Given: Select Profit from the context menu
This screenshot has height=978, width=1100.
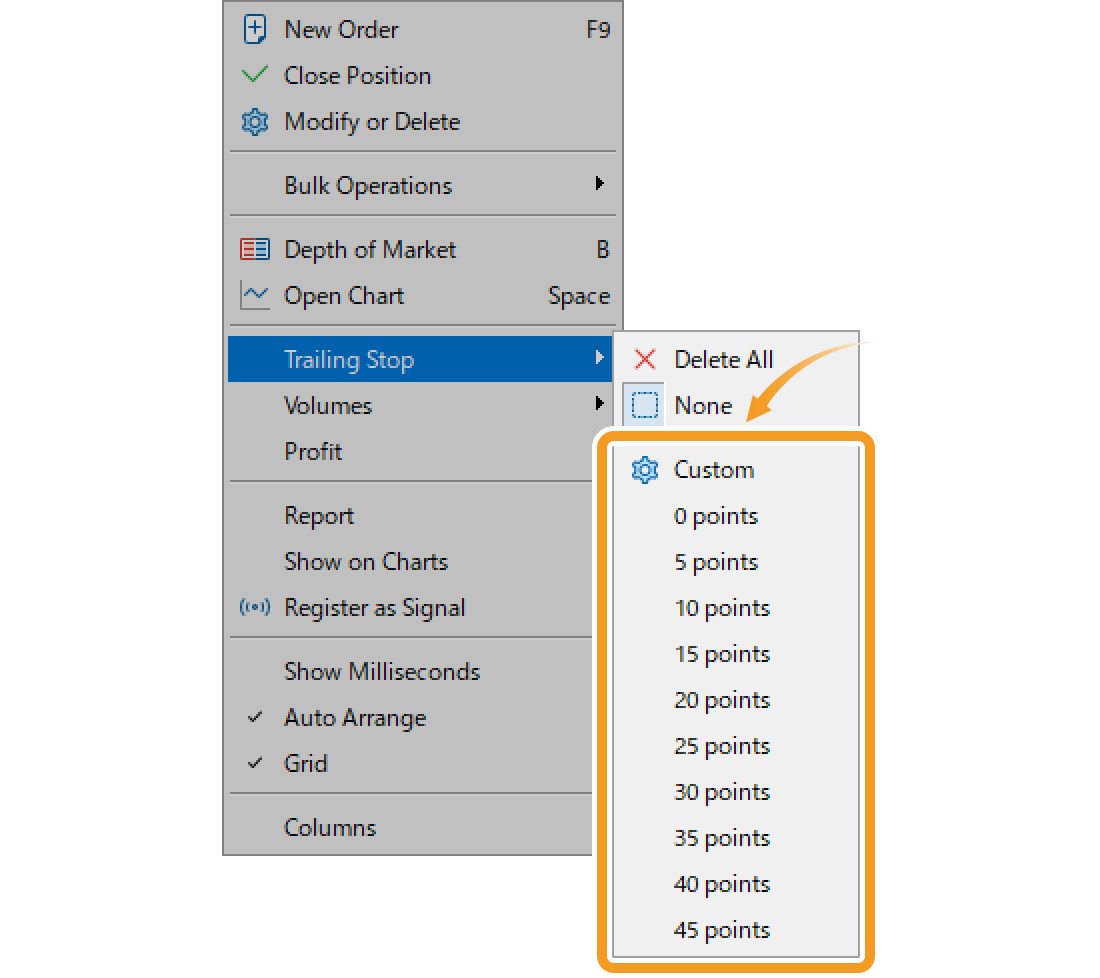Looking at the screenshot, I should pos(313,451).
